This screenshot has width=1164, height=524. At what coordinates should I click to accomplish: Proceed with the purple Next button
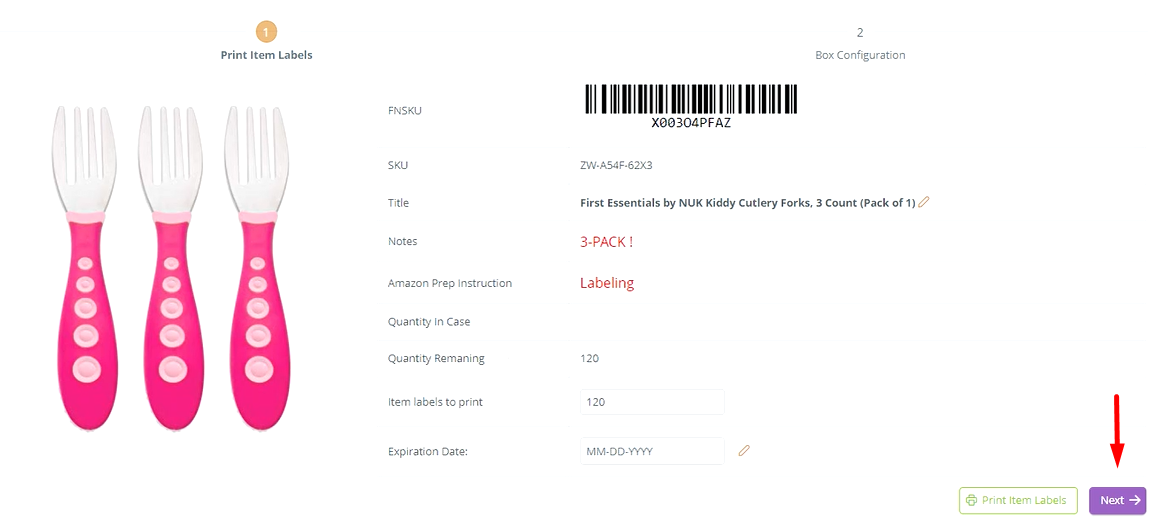point(1117,500)
